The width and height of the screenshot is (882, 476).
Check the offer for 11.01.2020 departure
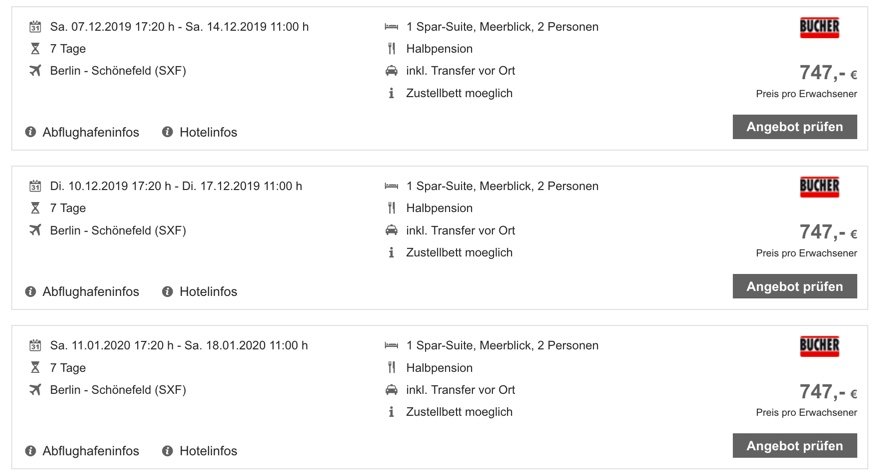pyautogui.click(x=794, y=446)
